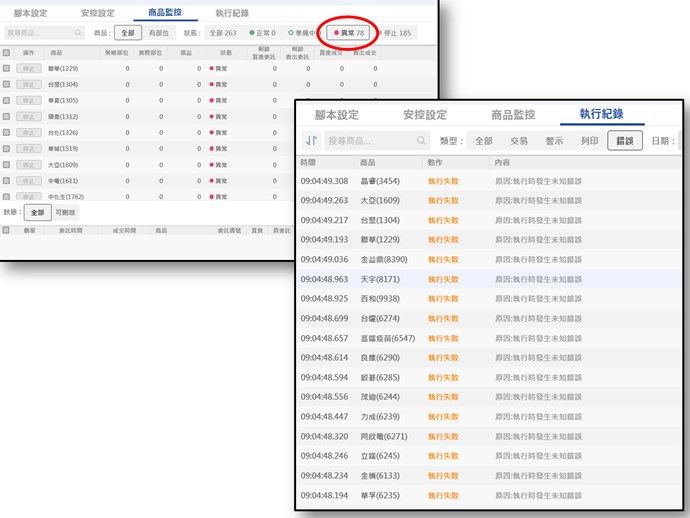Filter log type by 交易
This screenshot has width=690, height=518.
click(518, 142)
